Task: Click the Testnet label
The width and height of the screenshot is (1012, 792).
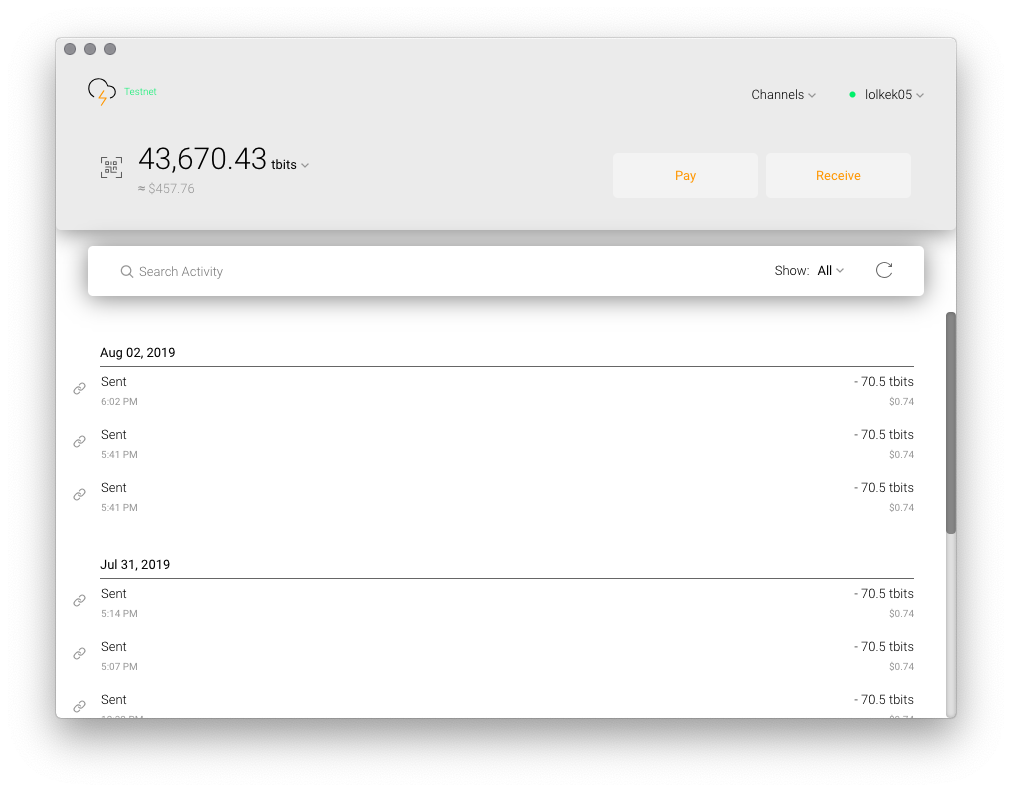Action: click(140, 92)
